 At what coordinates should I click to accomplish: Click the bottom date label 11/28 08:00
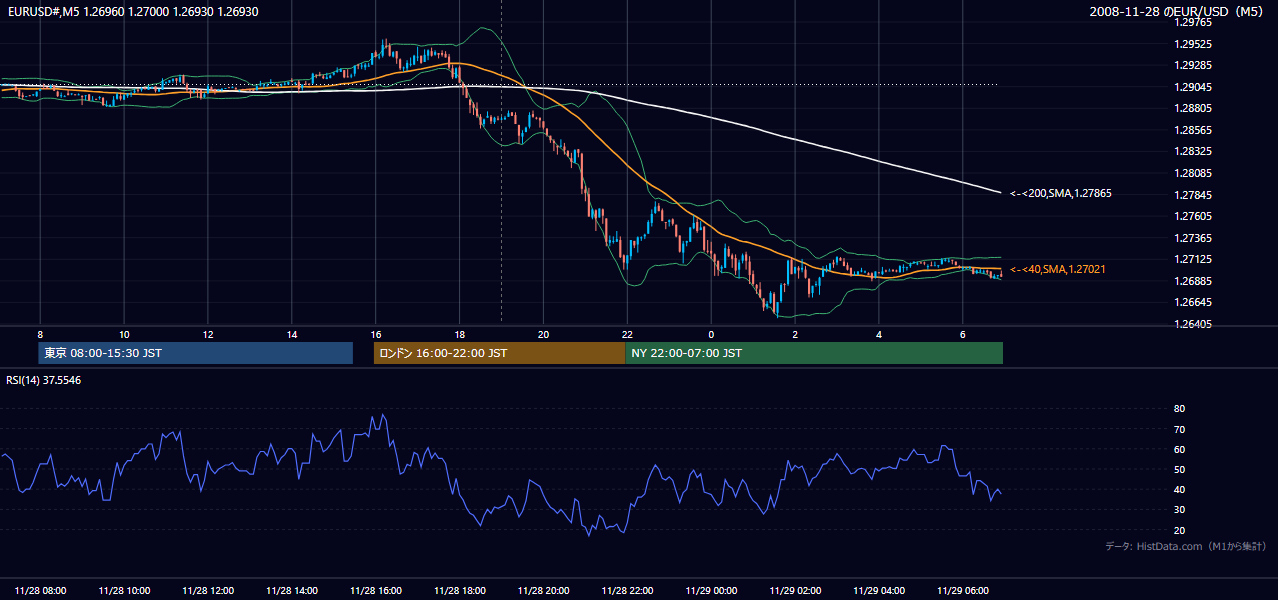[x=41, y=591]
